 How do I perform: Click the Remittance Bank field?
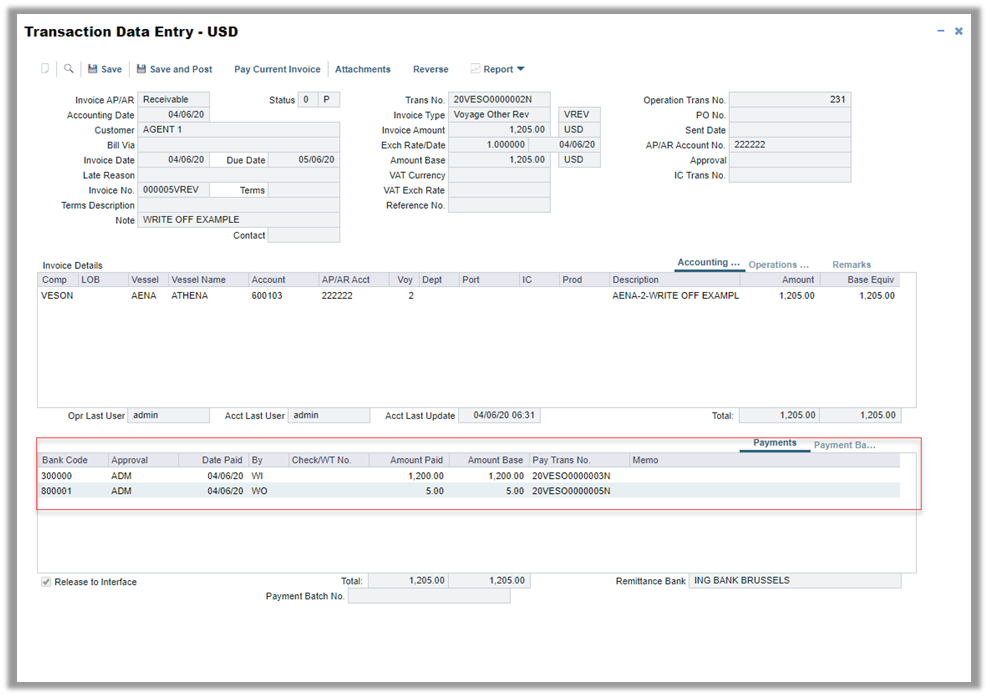tap(795, 581)
